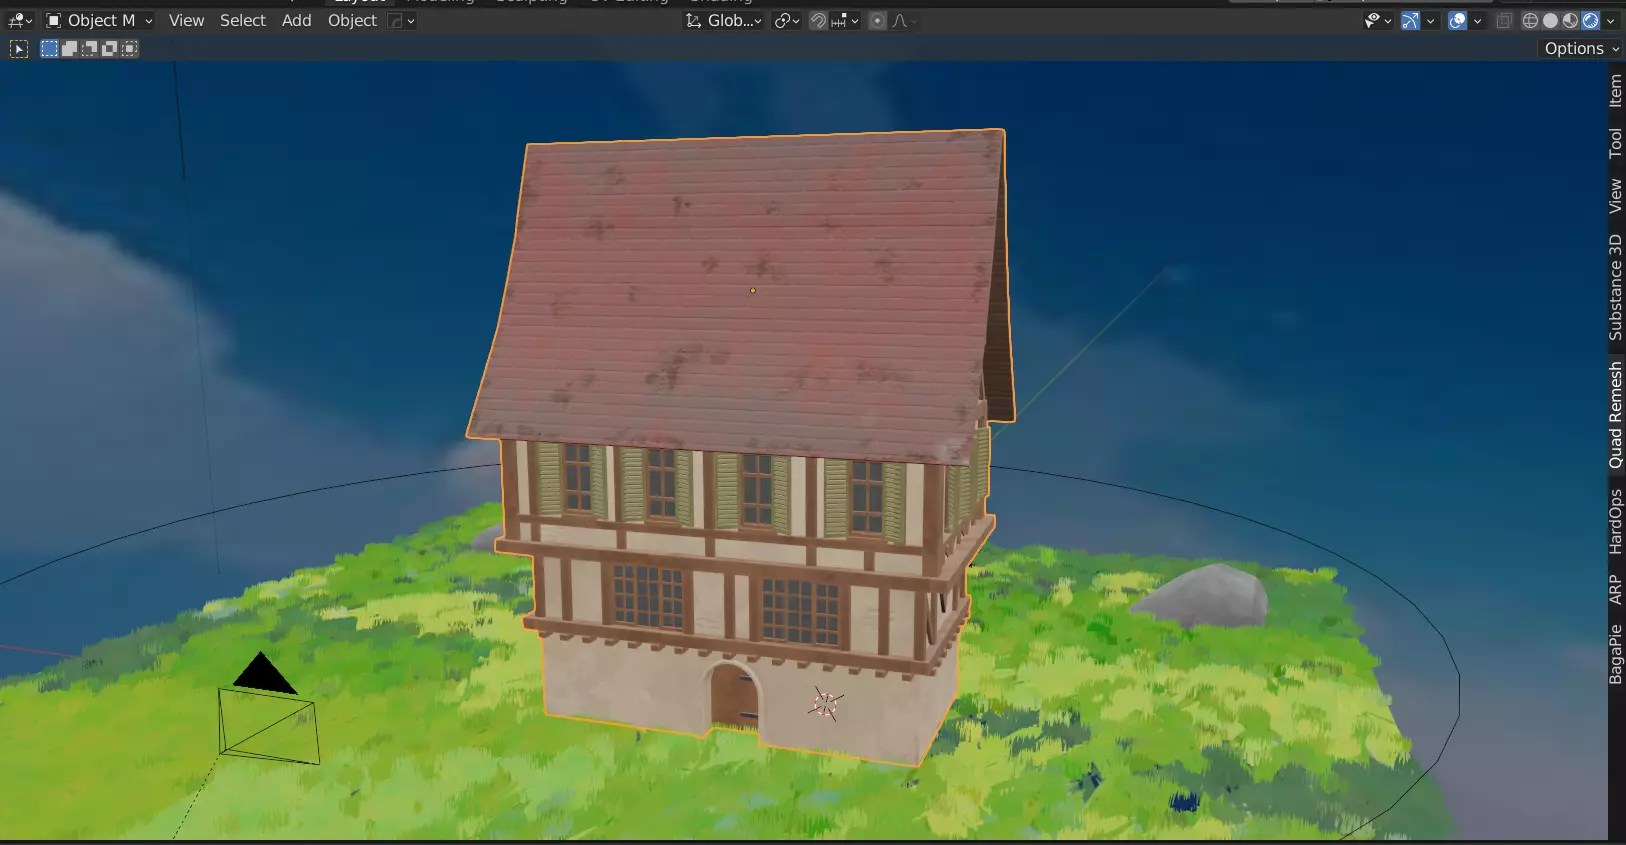Viewport: 1626px width, 845px height.
Task: Choose the extend selection mode
Action: click(69, 48)
